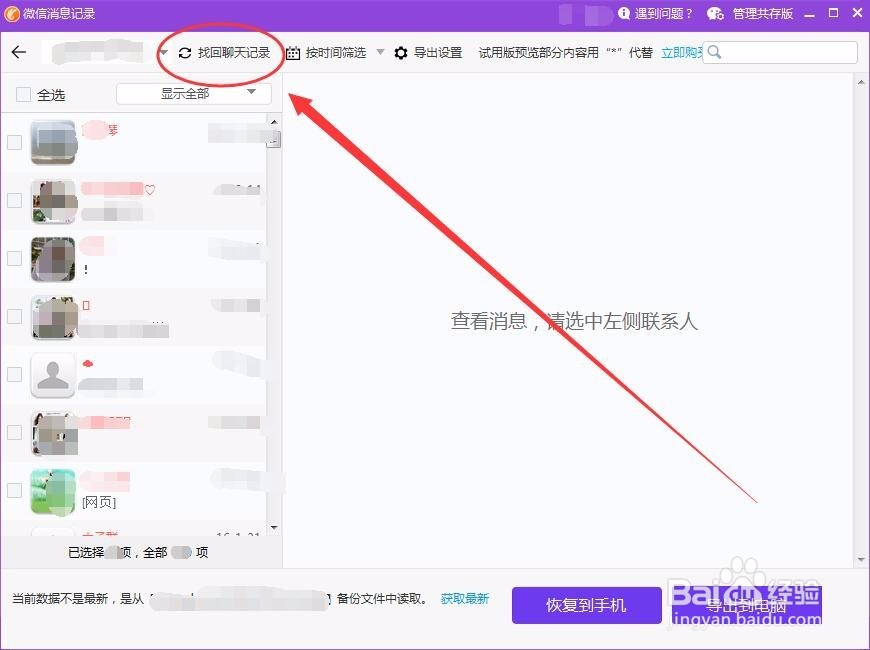870x650 pixels.
Task: Check the box for contact with '!' message
Action: [14, 258]
